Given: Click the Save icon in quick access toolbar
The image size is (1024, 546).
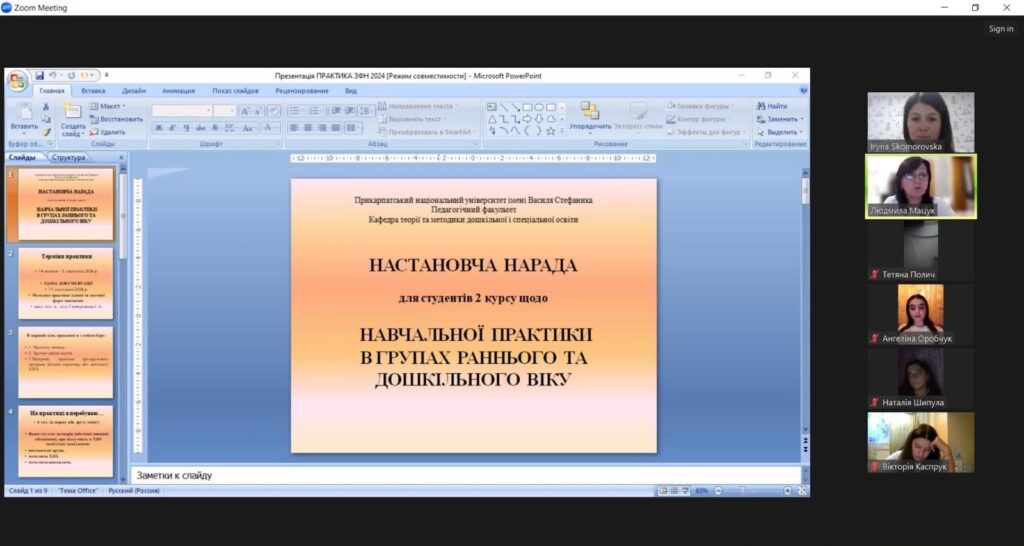Looking at the screenshot, I should click(40, 75).
